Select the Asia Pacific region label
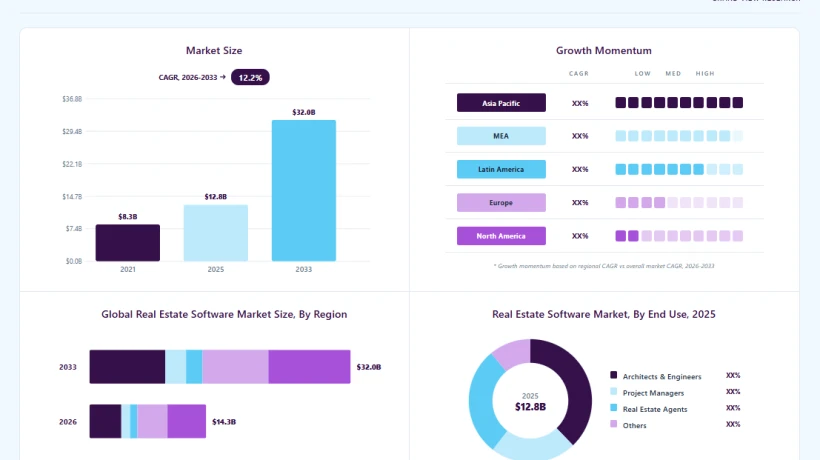Image resolution: width=820 pixels, height=460 pixels. pyautogui.click(x=501, y=103)
